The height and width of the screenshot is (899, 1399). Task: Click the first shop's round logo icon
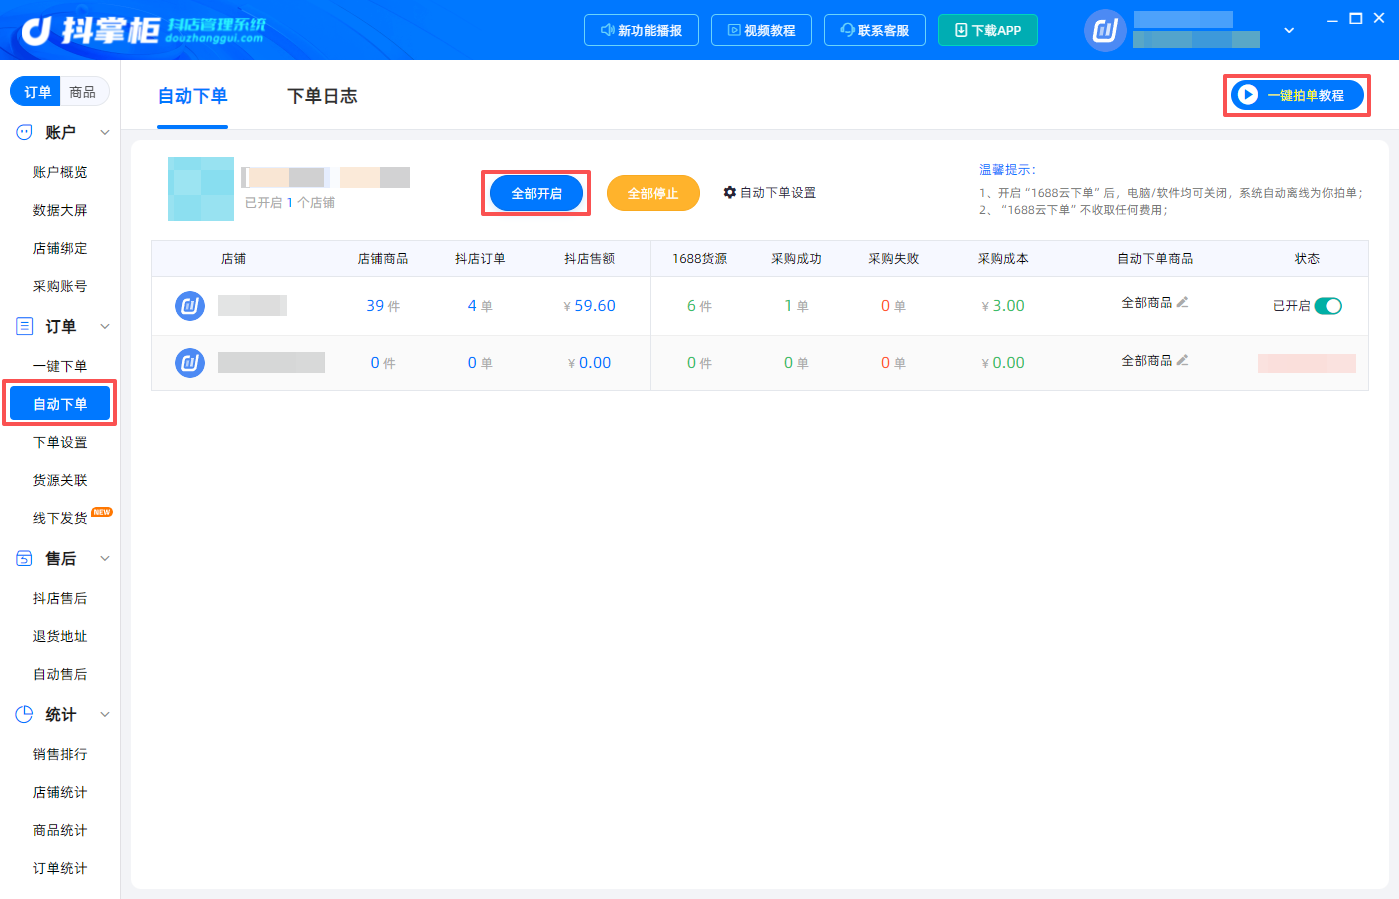190,305
